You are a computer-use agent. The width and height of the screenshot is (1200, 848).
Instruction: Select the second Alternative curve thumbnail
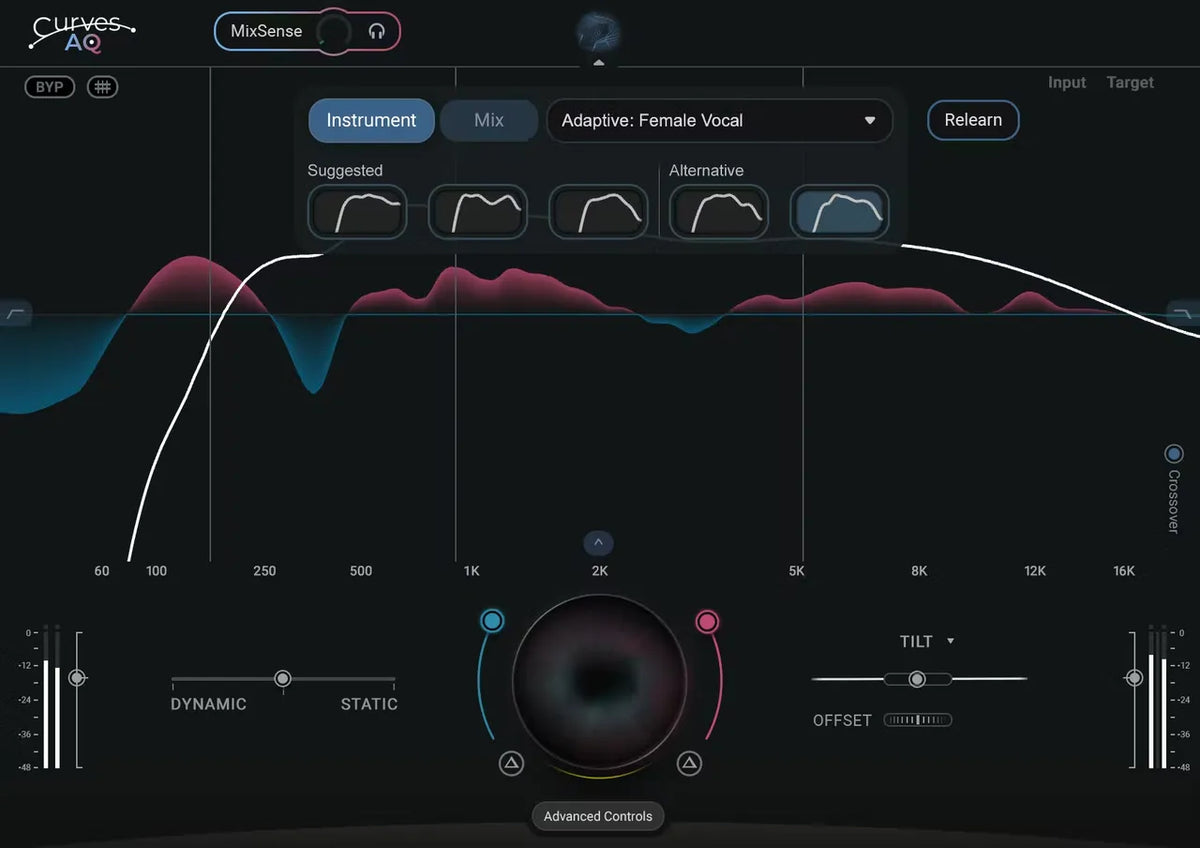[839, 212]
